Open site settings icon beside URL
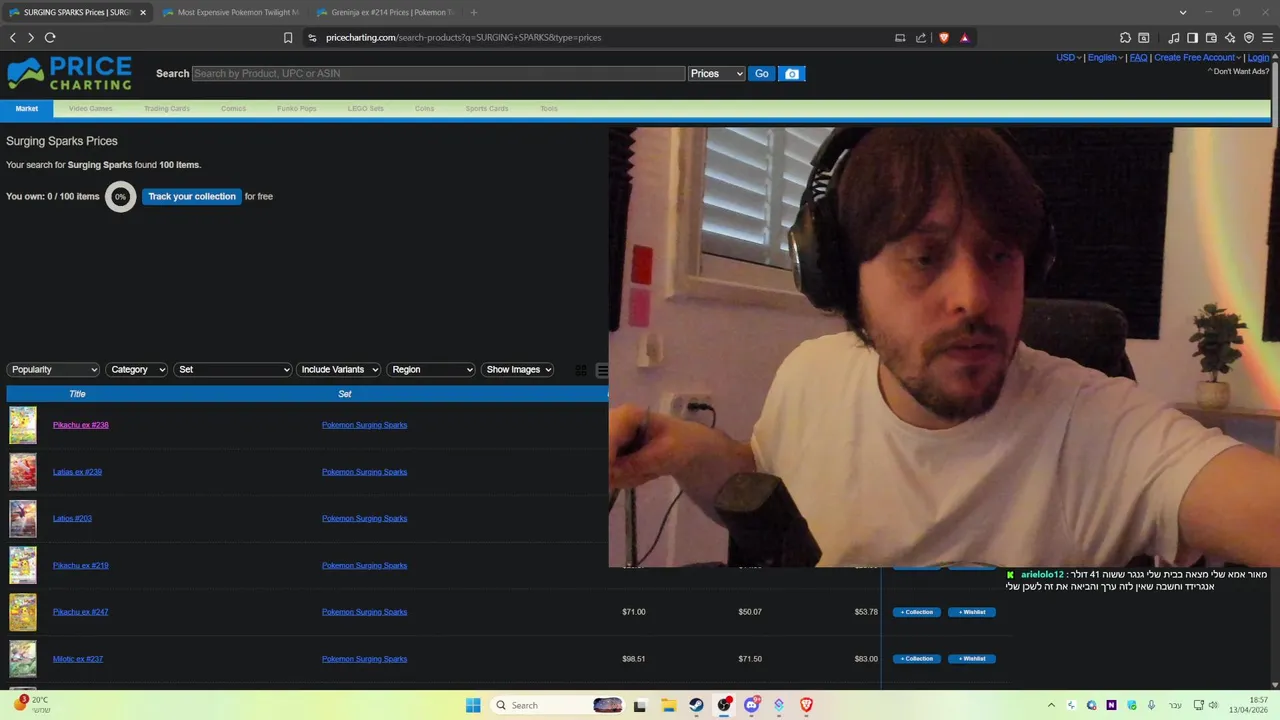This screenshot has width=1280, height=720. tap(312, 38)
